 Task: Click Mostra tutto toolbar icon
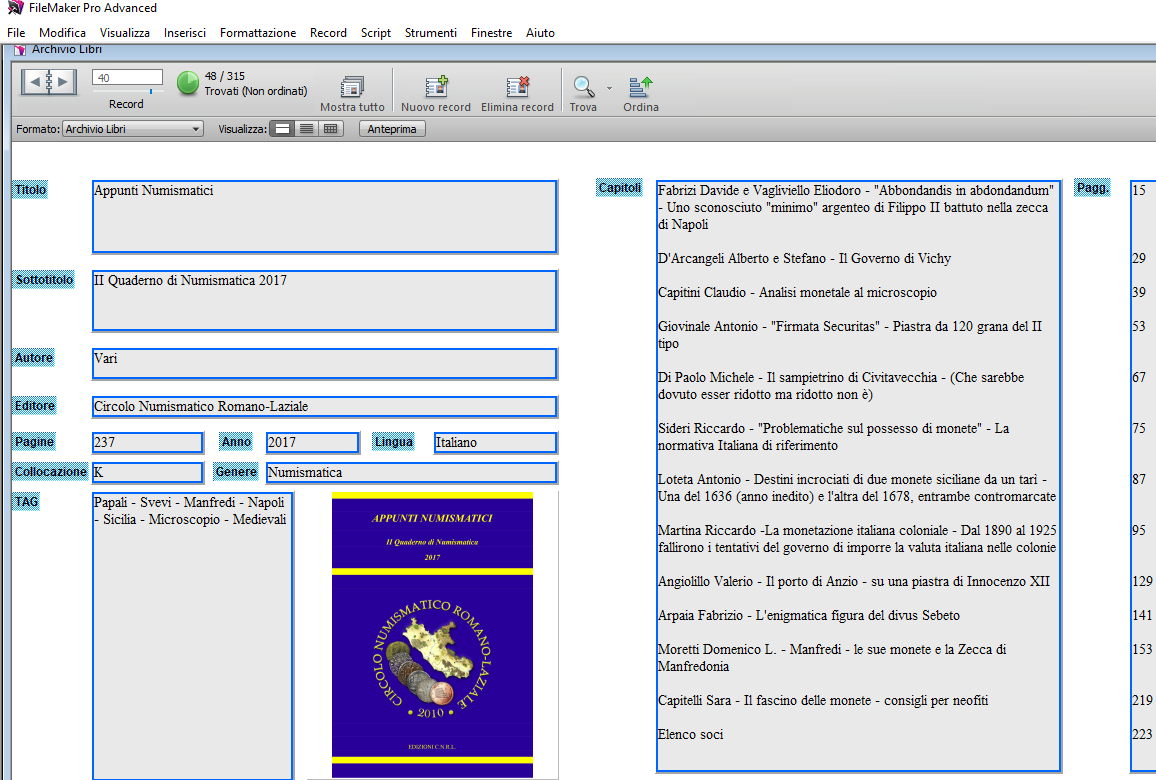coord(352,87)
